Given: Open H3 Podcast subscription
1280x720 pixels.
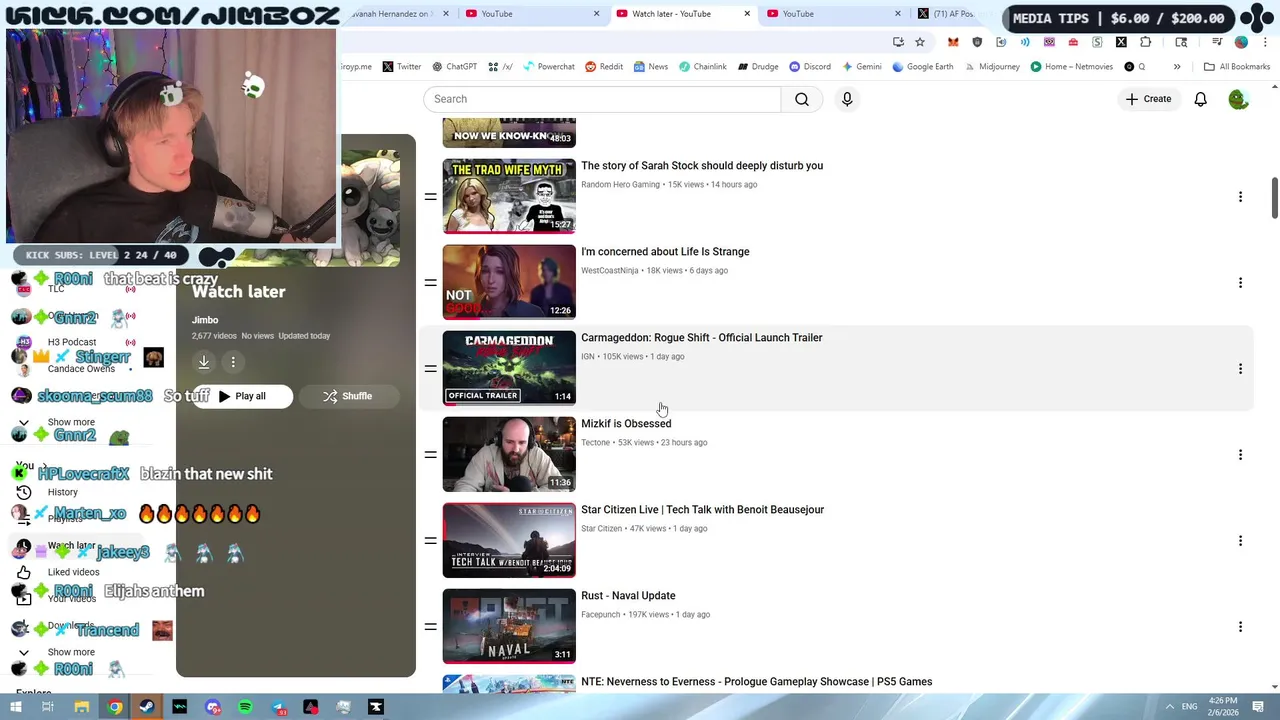Looking at the screenshot, I should 72,342.
